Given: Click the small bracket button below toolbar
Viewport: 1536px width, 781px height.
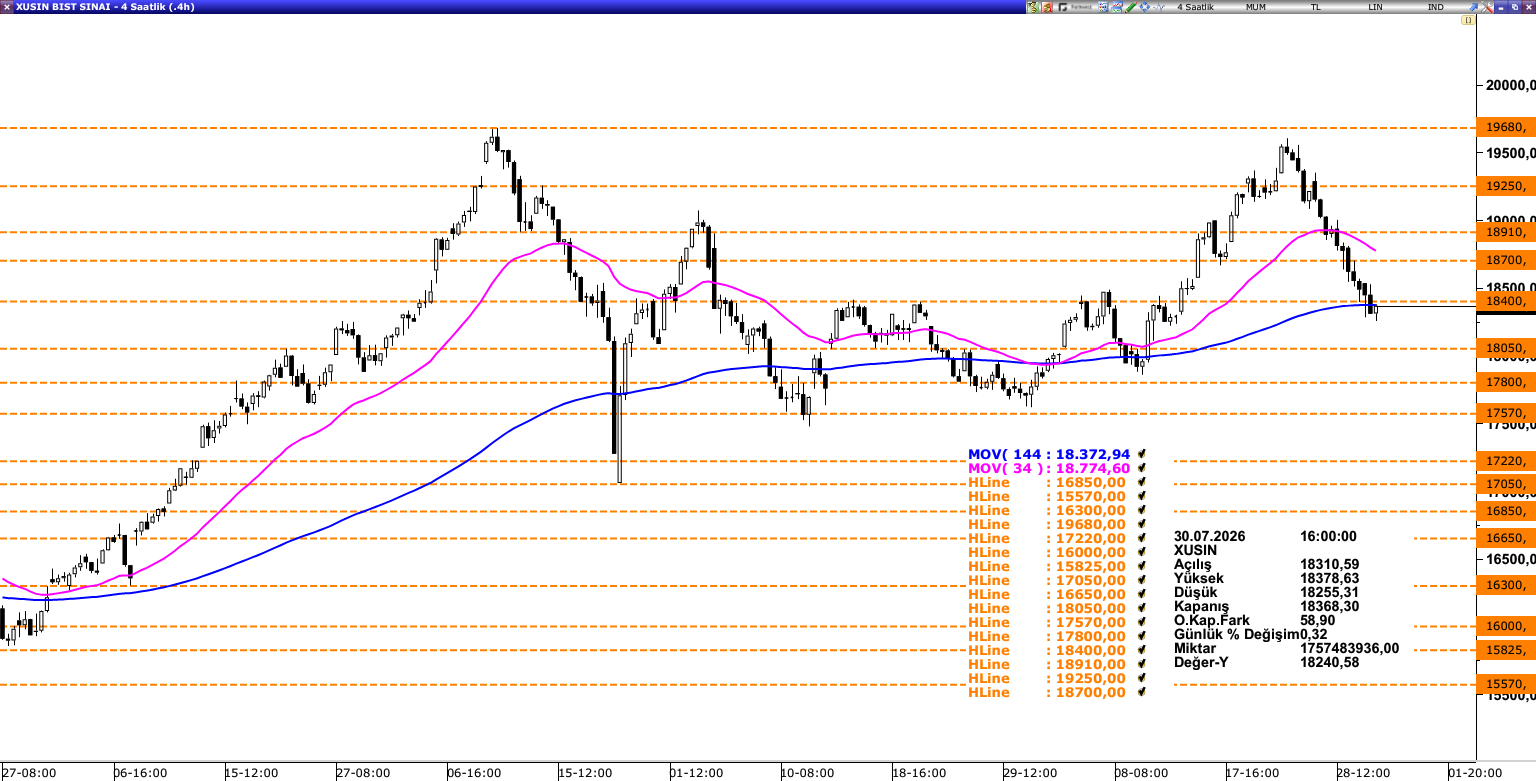Looking at the screenshot, I should tap(1468, 20).
